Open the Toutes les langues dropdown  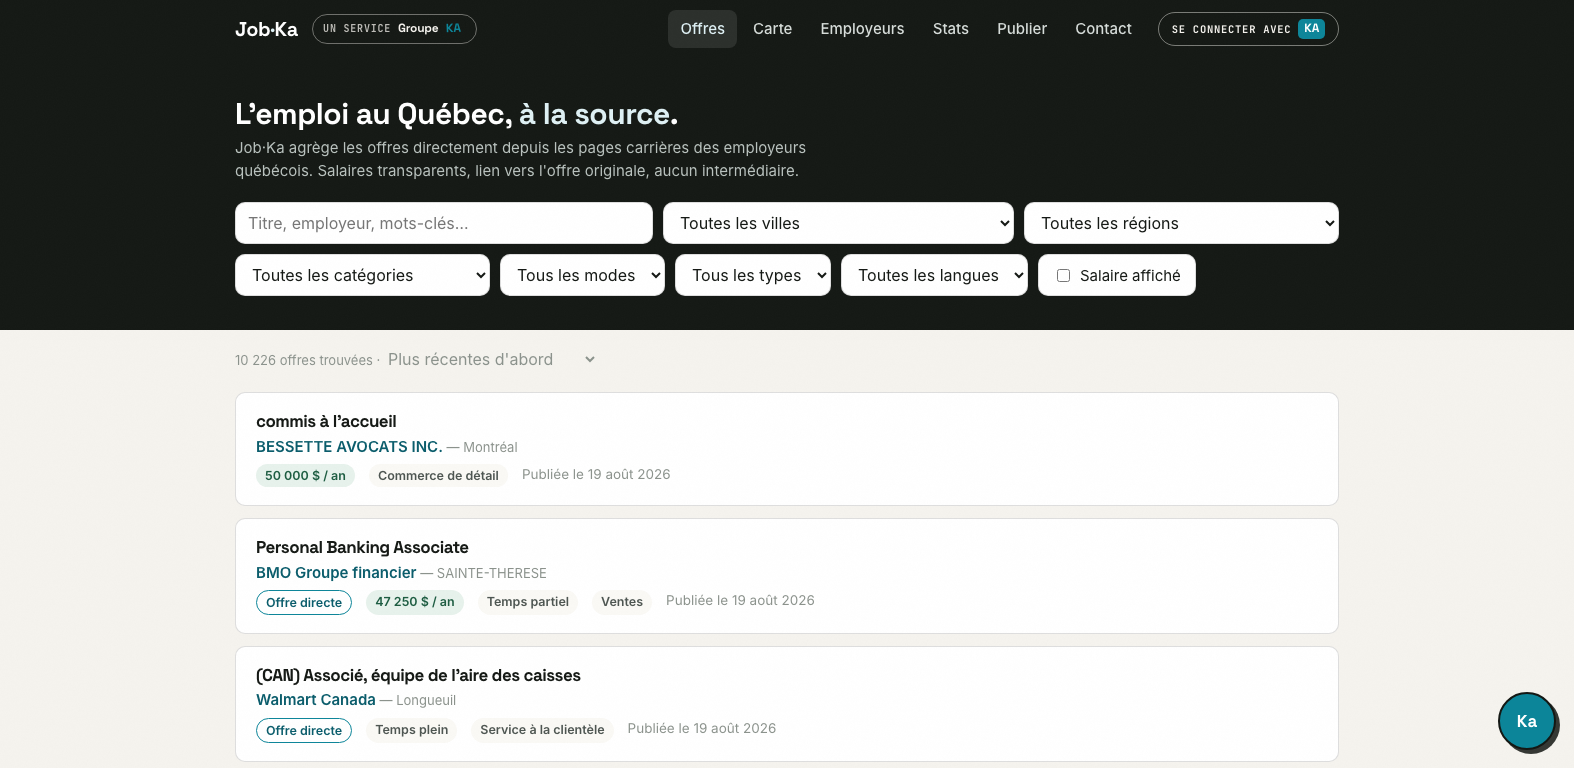[x=934, y=275]
